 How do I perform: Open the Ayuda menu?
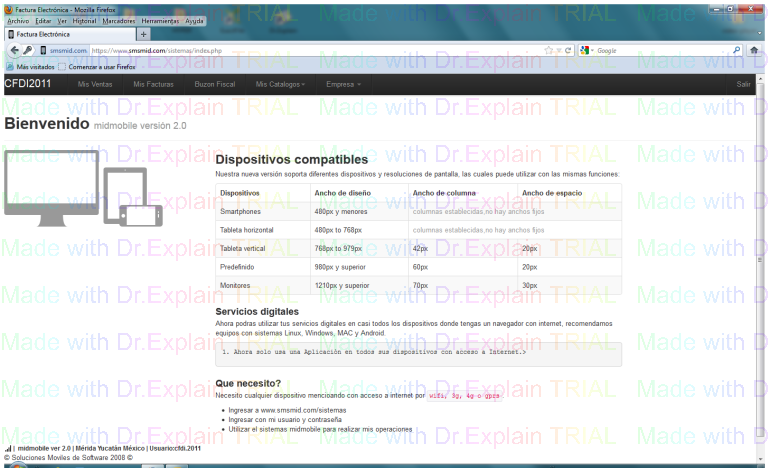[194, 21]
